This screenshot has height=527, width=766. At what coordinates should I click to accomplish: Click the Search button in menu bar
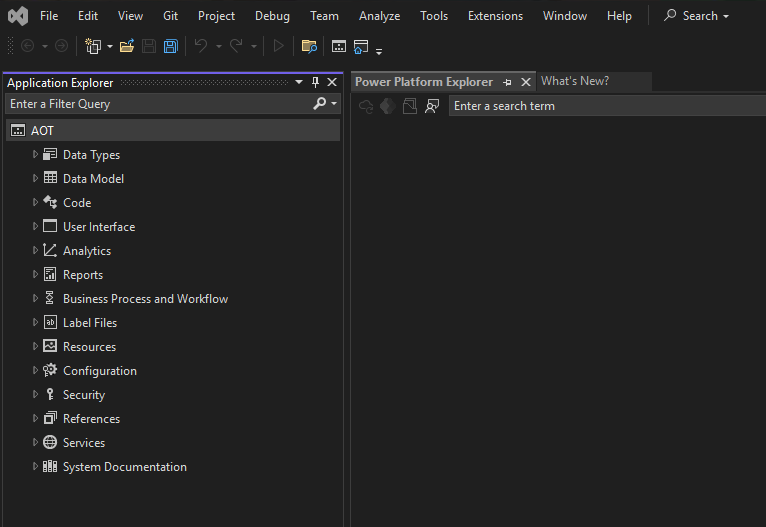click(697, 16)
